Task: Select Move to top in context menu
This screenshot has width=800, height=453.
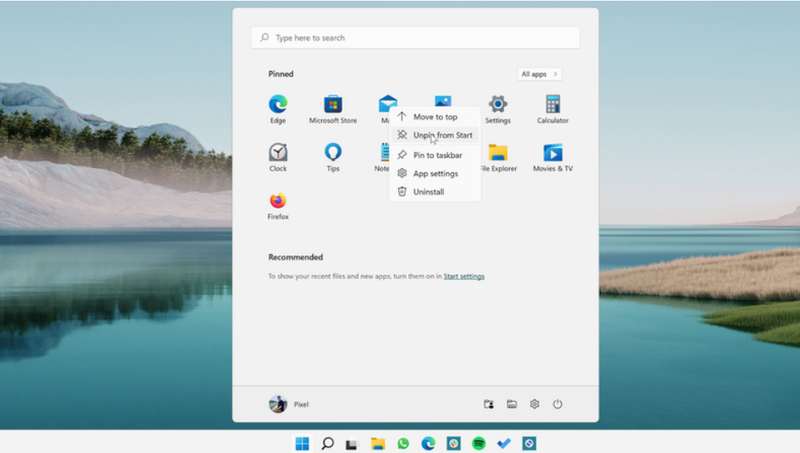Action: 435,117
